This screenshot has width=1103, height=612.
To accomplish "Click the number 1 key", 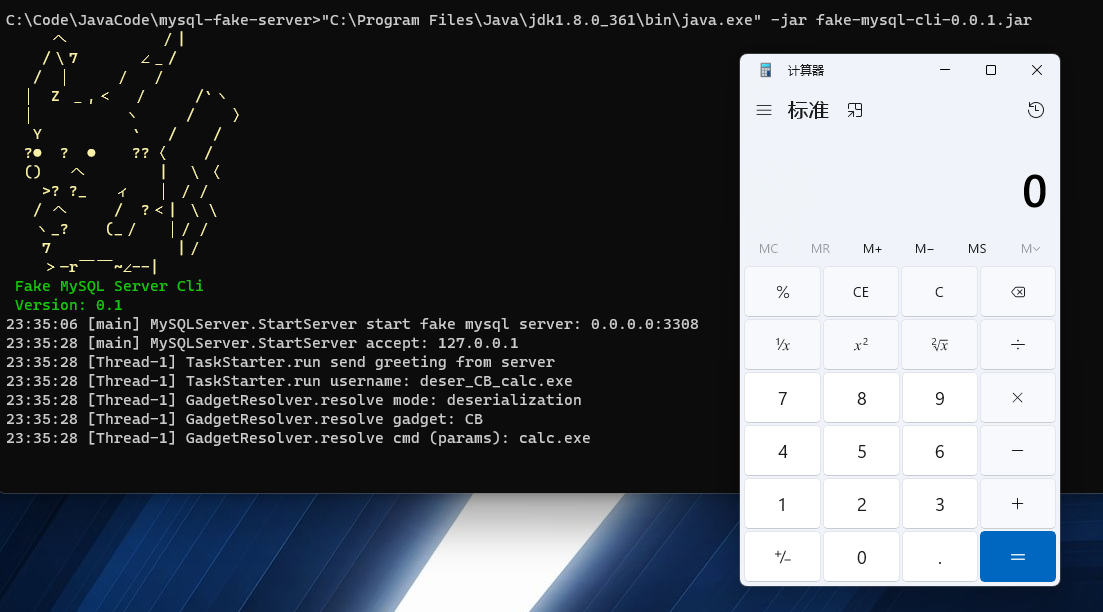I will pyautogui.click(x=783, y=504).
